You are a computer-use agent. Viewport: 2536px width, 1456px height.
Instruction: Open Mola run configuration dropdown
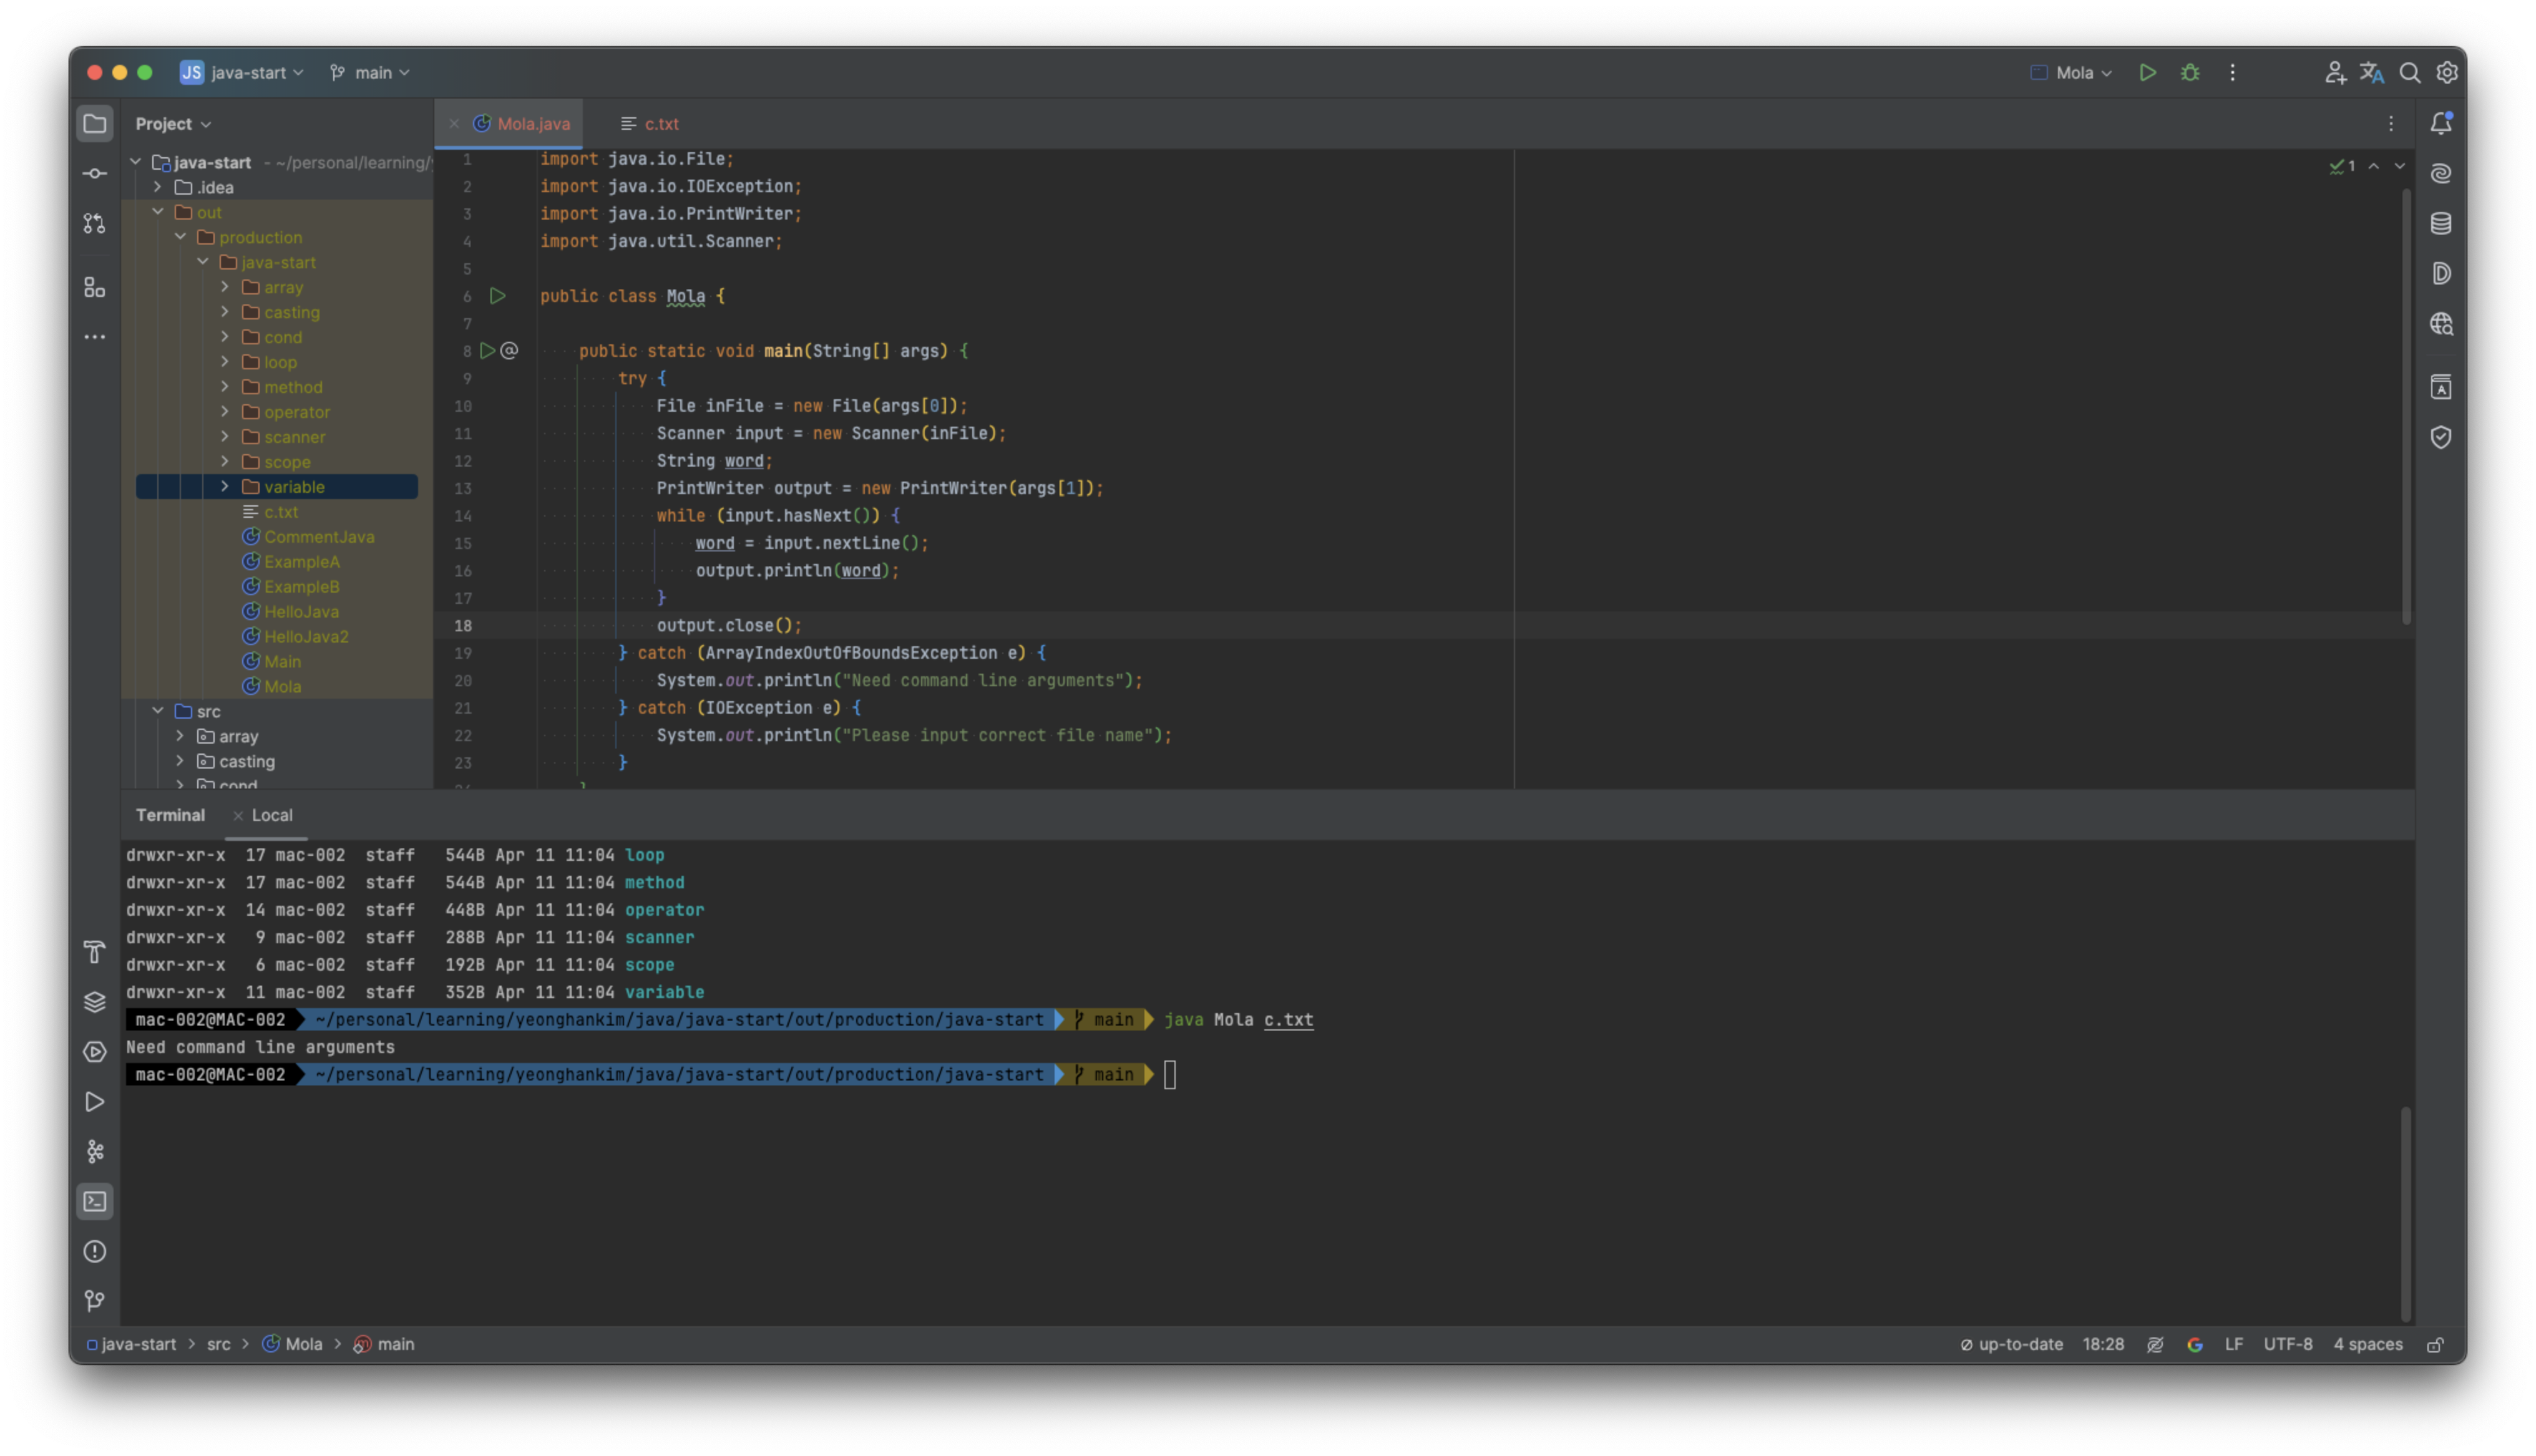(2071, 73)
